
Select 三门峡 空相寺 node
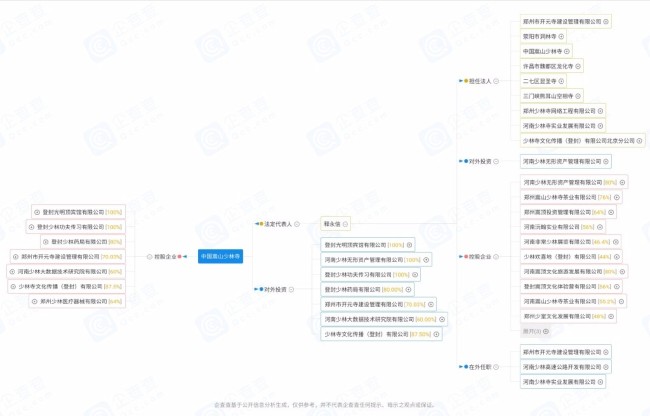pyautogui.click(x=552, y=96)
